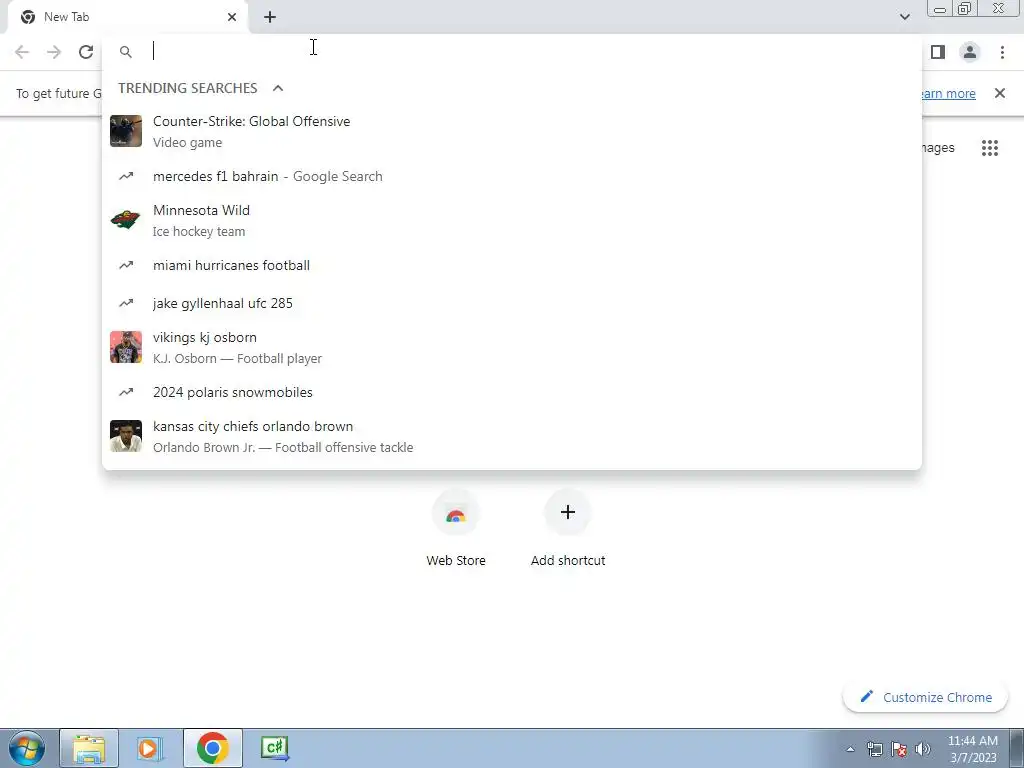Viewport: 1024px width, 768px height.
Task: Show hidden tray icons arrow
Action: (850, 749)
